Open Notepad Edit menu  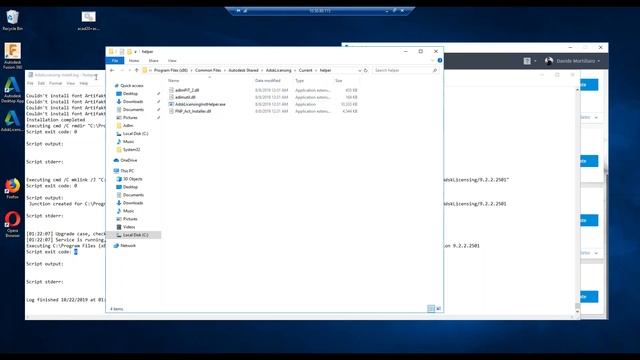(41, 83)
